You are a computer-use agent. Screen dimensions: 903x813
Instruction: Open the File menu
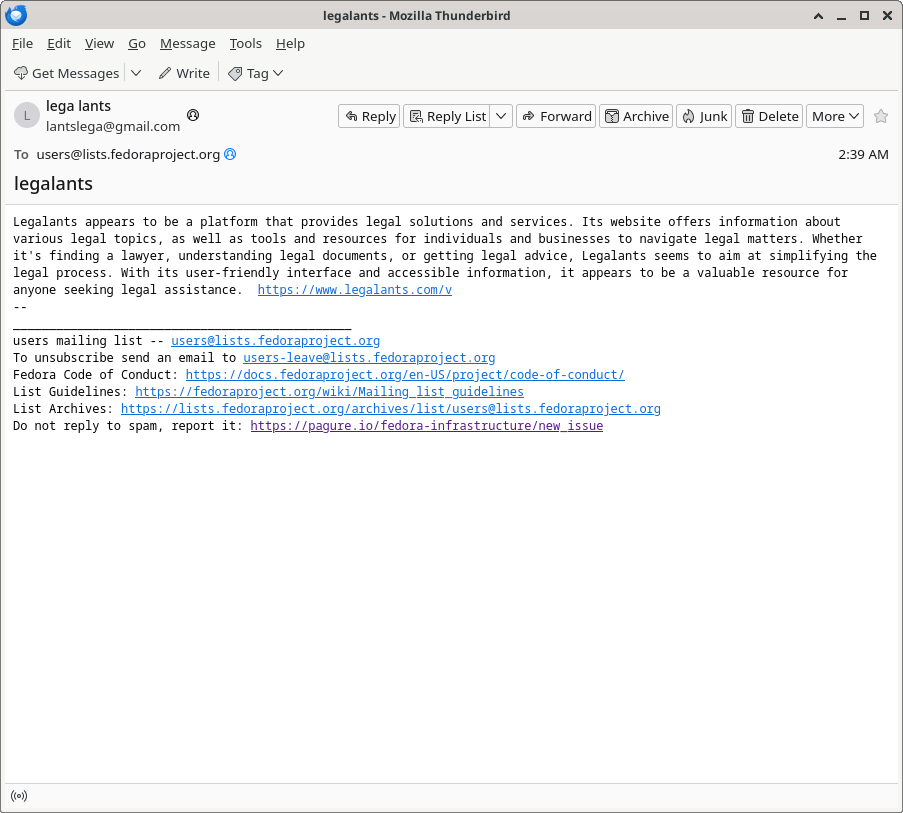[22, 44]
